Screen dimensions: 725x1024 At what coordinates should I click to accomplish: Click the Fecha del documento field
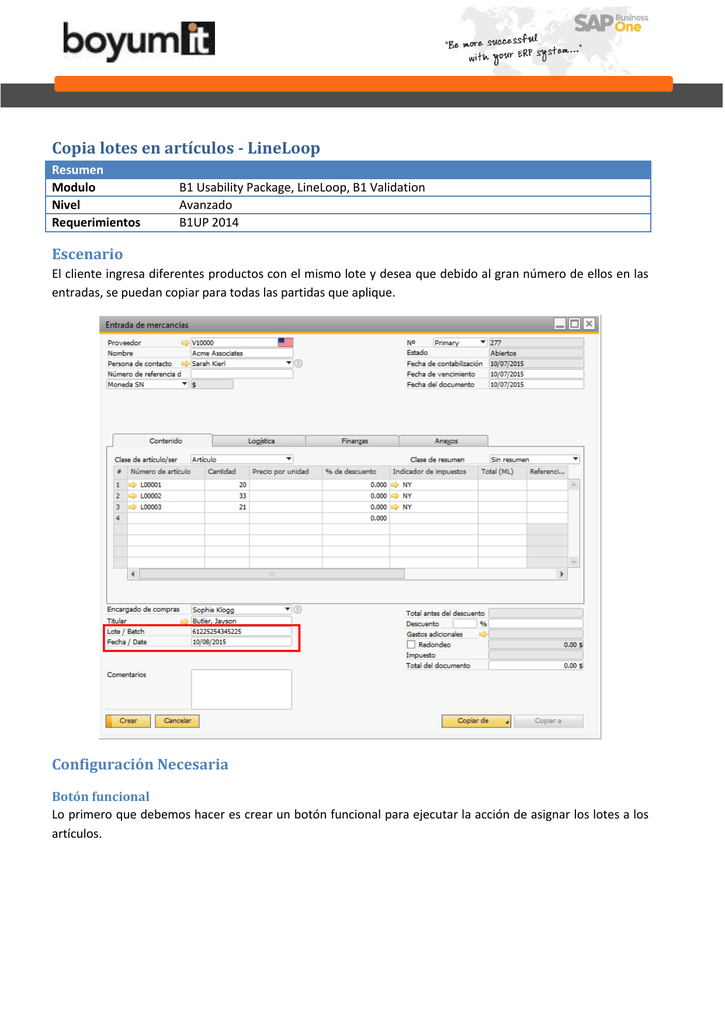pyautogui.click(x=536, y=385)
